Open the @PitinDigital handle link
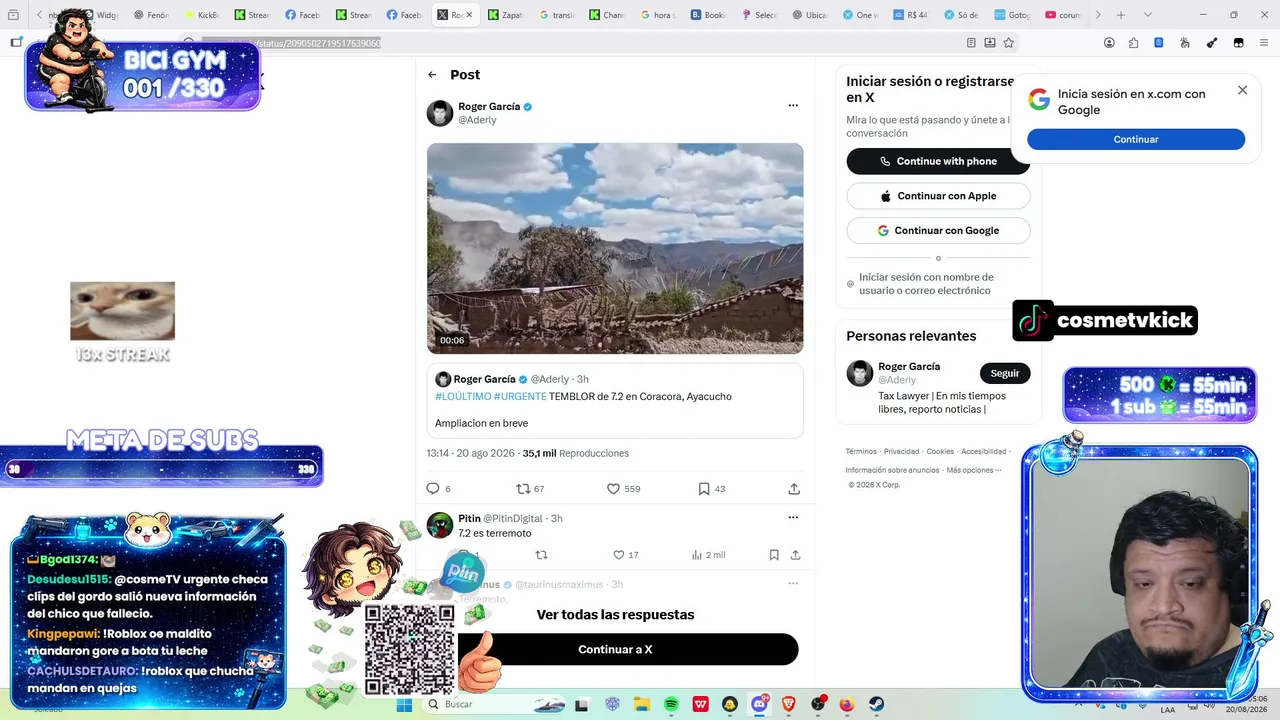The width and height of the screenshot is (1280, 720). pos(515,518)
